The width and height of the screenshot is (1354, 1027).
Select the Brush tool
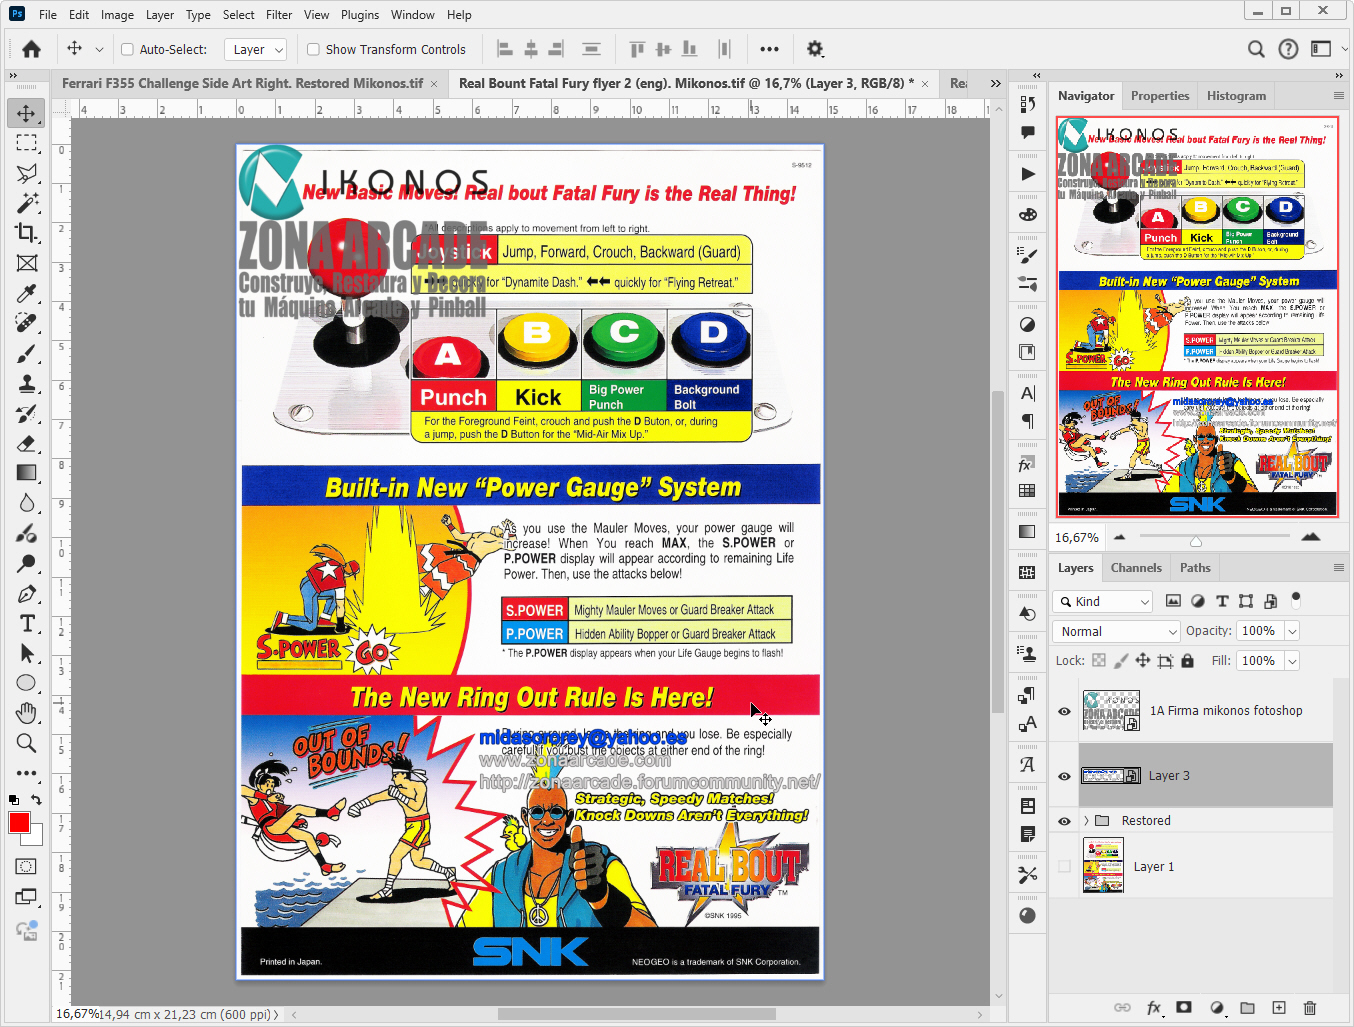click(x=27, y=353)
